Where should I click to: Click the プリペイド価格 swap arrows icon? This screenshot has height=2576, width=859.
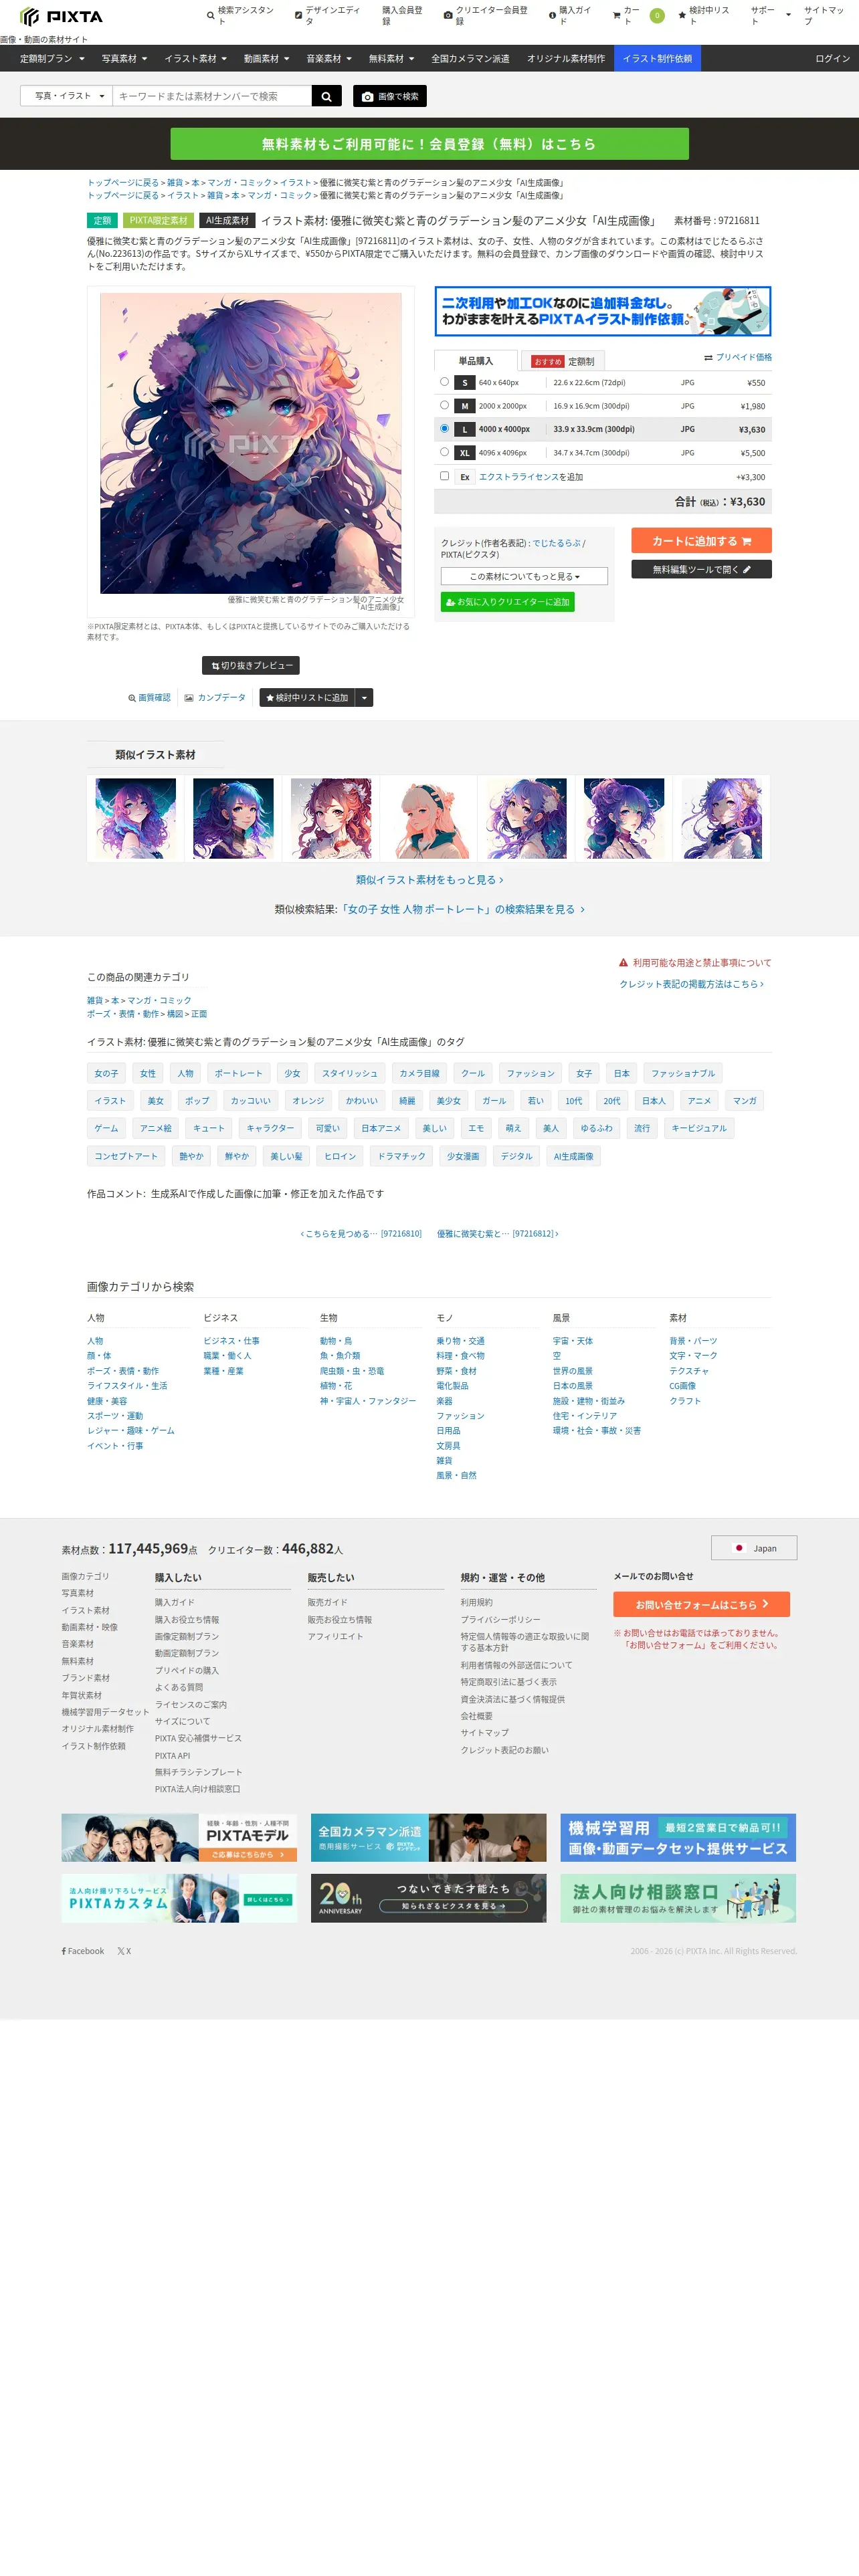tap(708, 358)
